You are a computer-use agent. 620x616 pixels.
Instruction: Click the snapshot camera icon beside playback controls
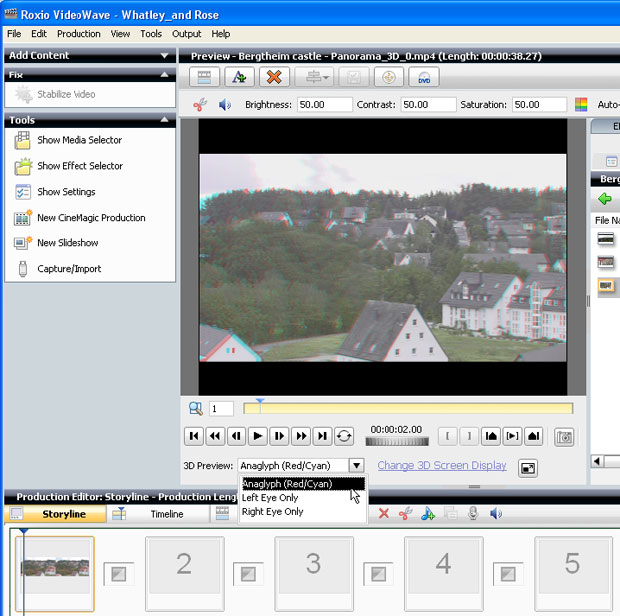[x=564, y=436]
